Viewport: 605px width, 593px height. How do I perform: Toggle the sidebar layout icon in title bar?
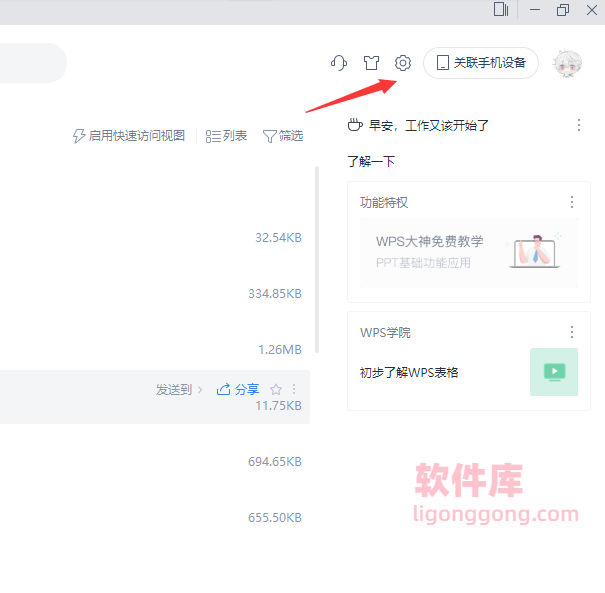(501, 9)
